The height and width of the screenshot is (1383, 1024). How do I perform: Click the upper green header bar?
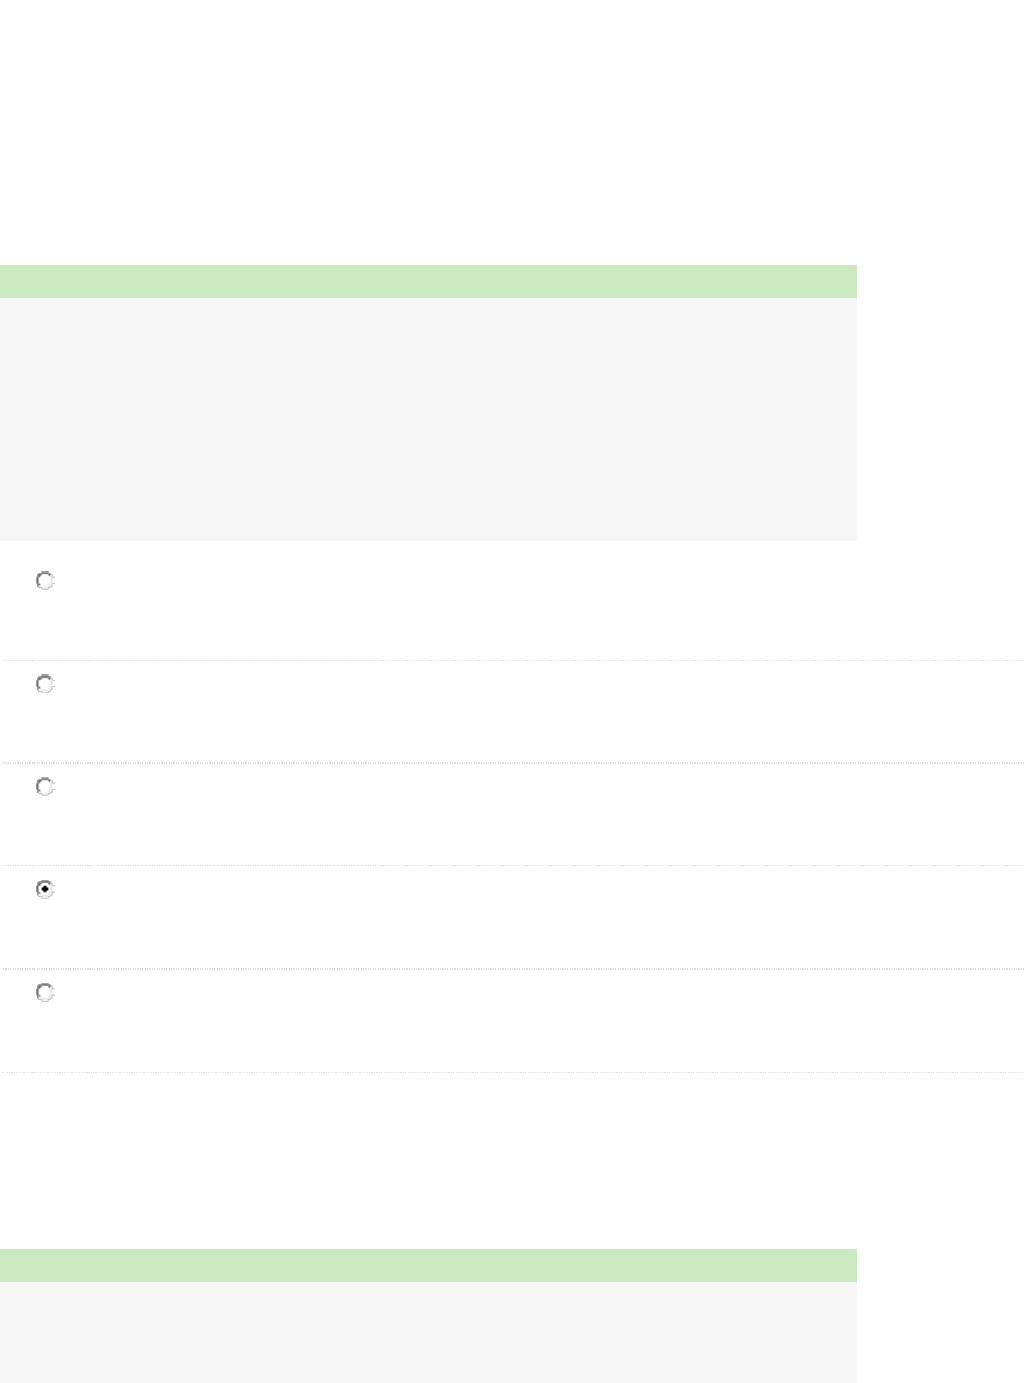(x=428, y=281)
